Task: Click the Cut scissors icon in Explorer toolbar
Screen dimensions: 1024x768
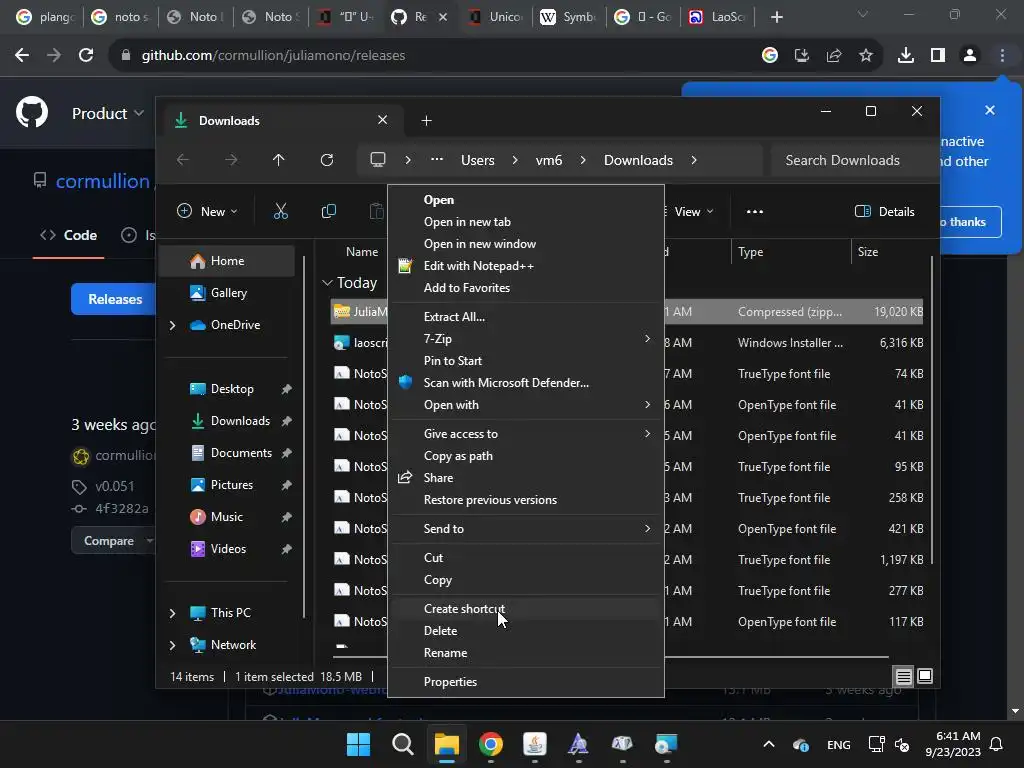Action: coord(280,211)
